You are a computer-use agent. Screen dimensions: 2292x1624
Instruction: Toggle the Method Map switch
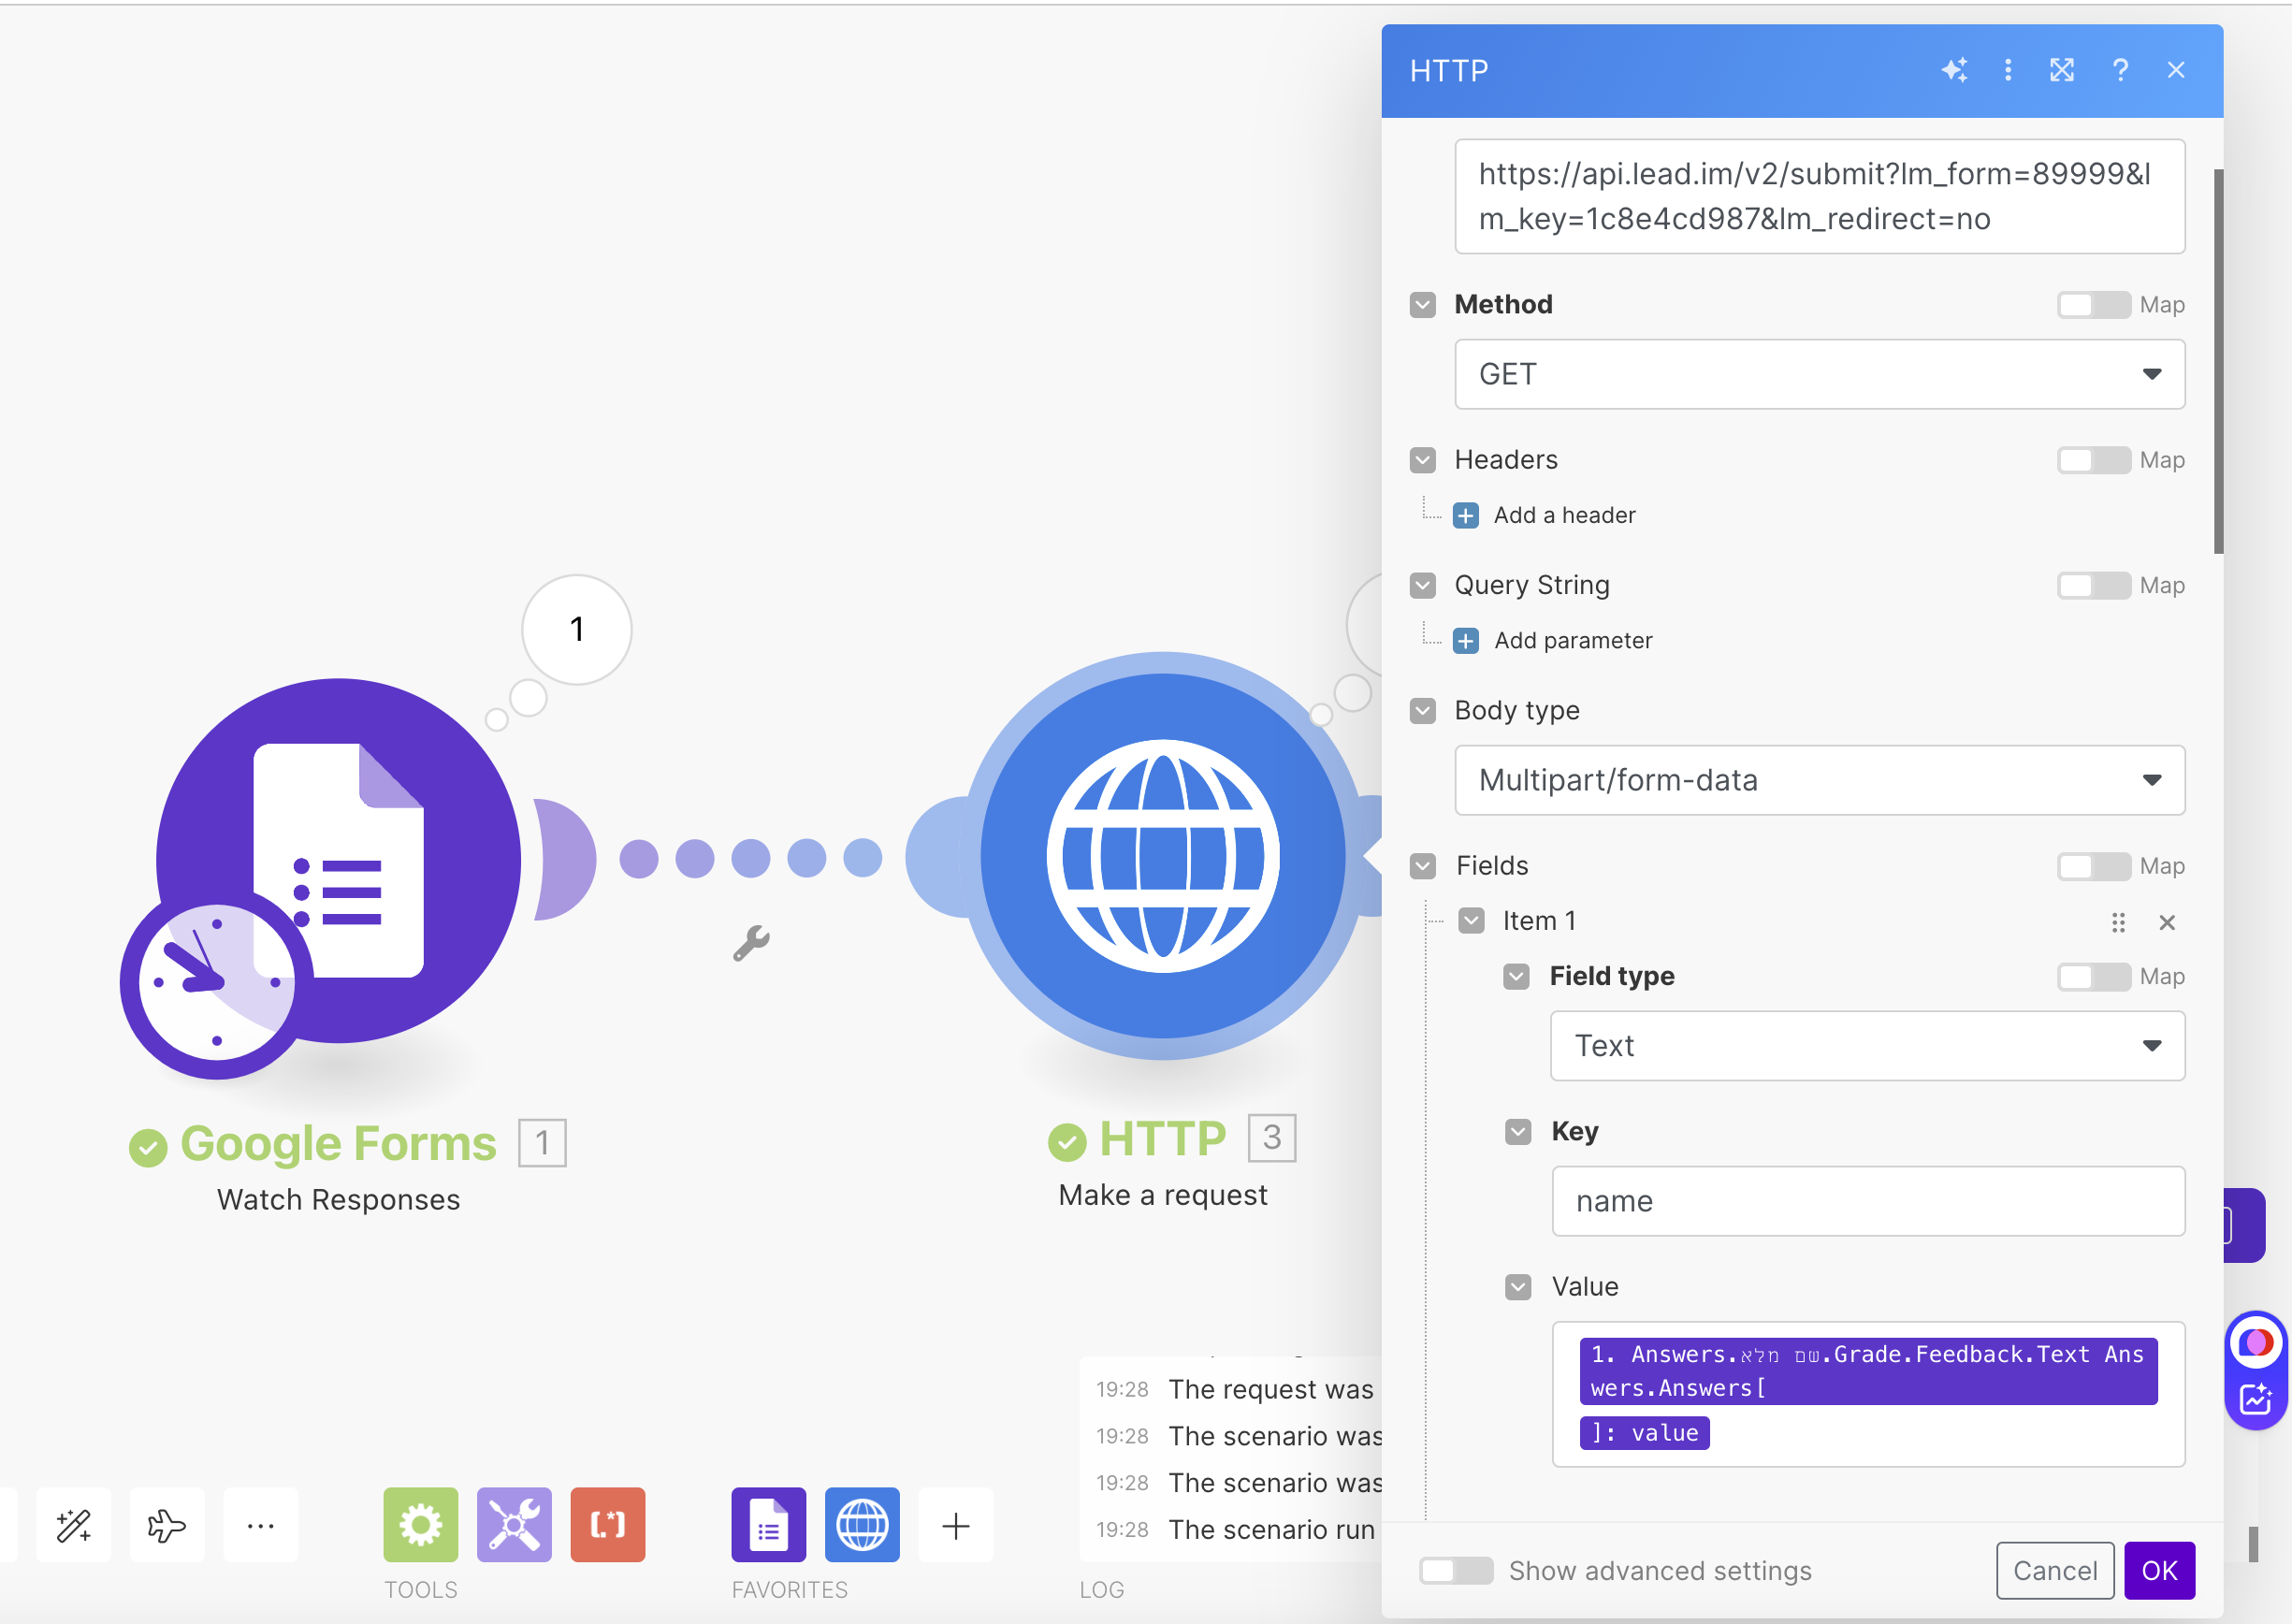click(x=2092, y=305)
